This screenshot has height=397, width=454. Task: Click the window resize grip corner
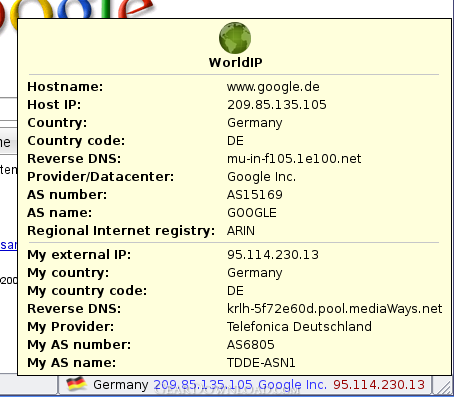(x=444, y=387)
